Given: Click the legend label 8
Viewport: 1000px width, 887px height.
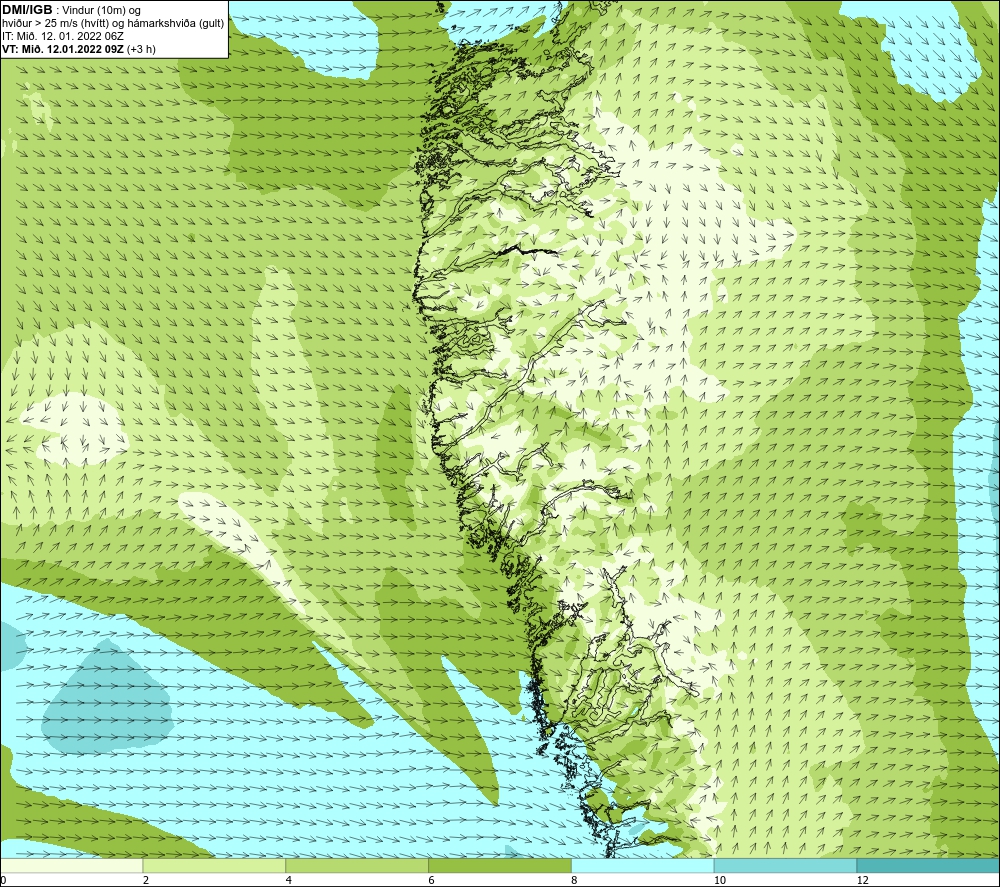Looking at the screenshot, I should point(575,880).
